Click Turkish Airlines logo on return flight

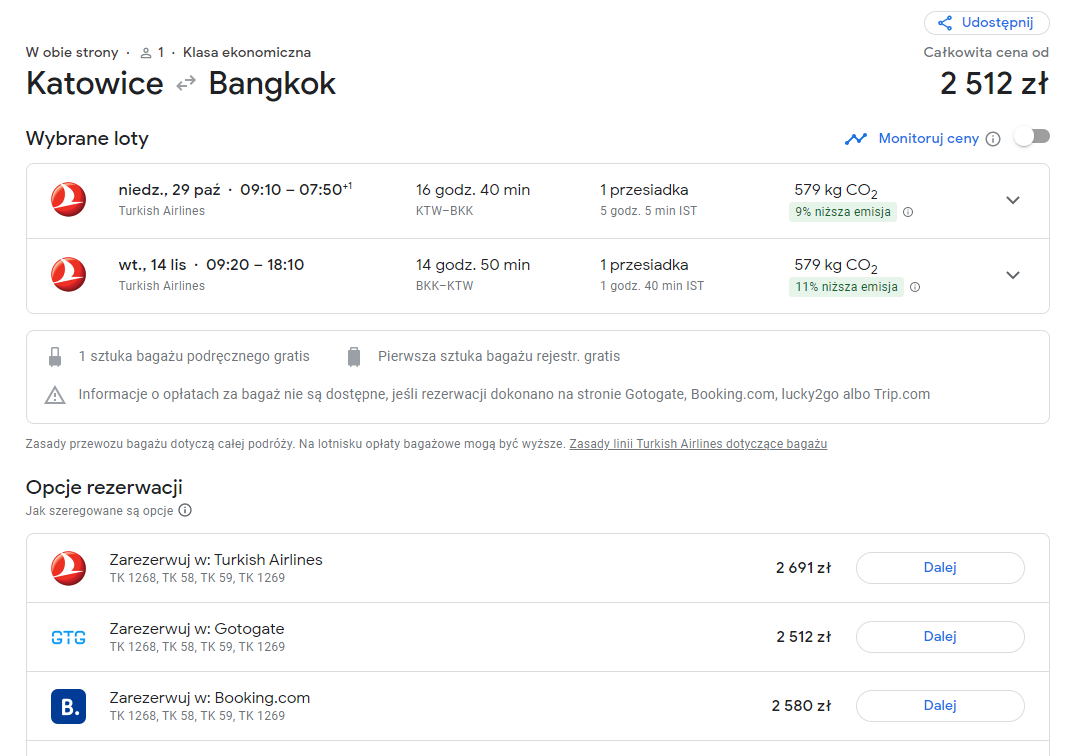point(68,274)
